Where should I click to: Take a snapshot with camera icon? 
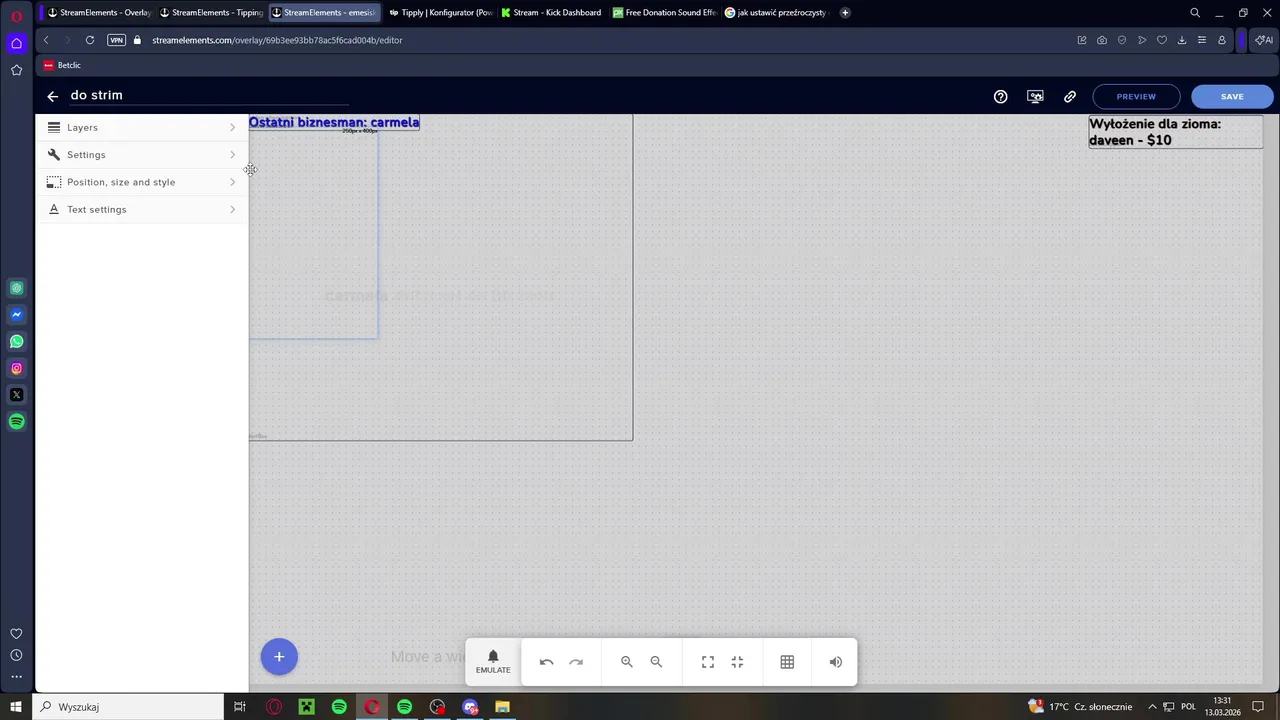(1102, 40)
